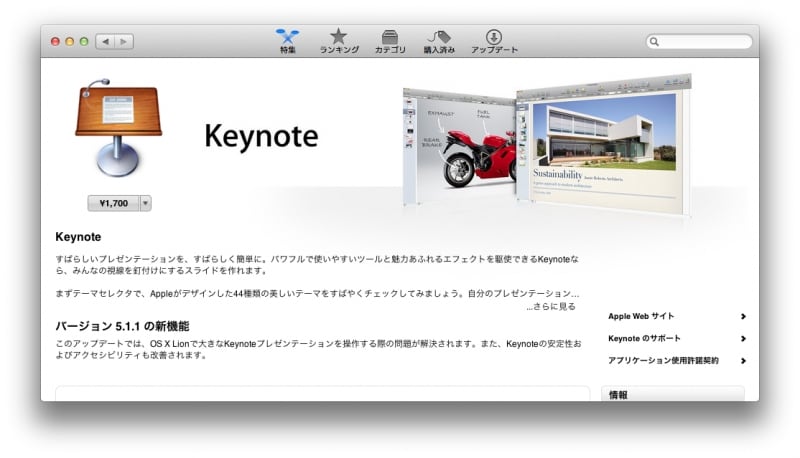Click the arrow next to アプリケーション使用許諾契約
This screenshot has height=458, width=800.
[x=743, y=361]
